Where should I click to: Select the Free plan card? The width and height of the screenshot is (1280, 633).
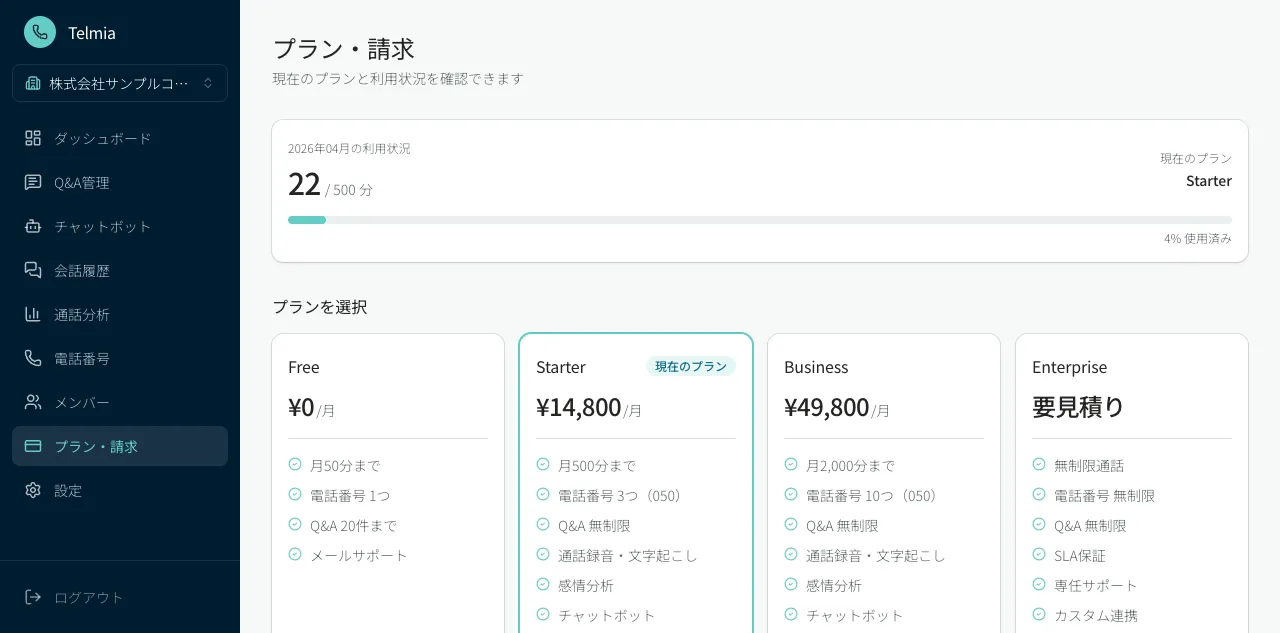pyautogui.click(x=388, y=480)
